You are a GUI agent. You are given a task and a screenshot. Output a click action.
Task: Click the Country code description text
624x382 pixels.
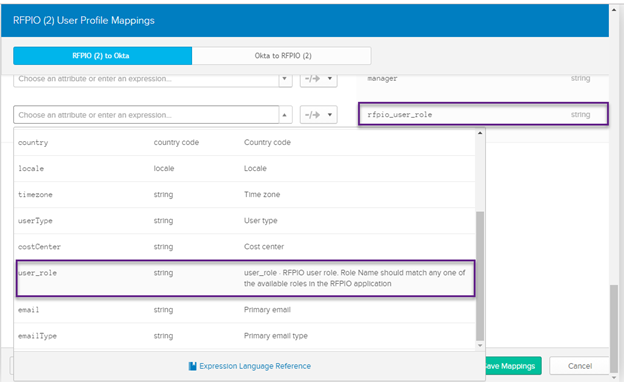coord(267,142)
